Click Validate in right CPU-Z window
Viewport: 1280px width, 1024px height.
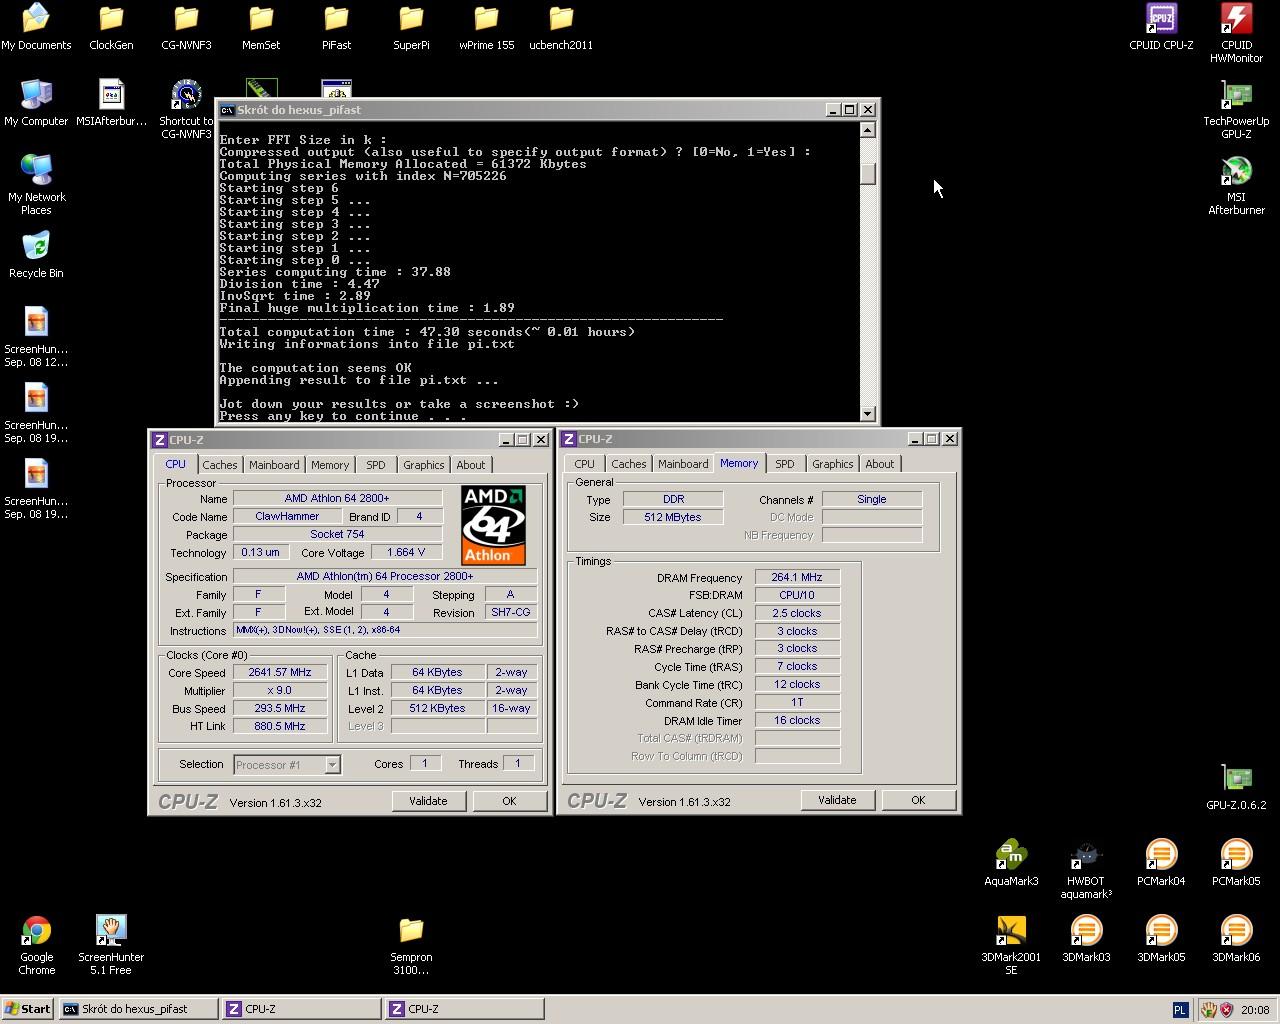coord(837,800)
